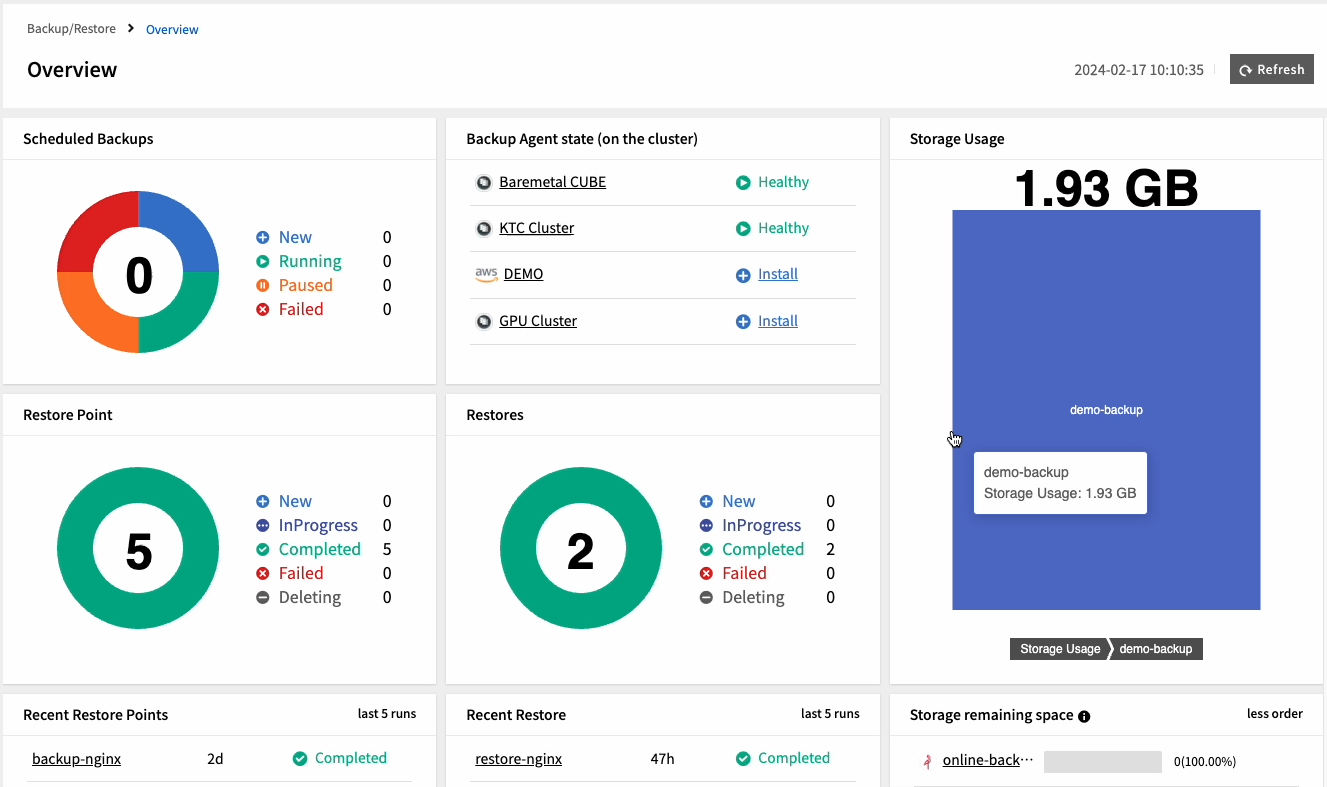The image size is (1327, 787).
Task: Click the Baremetal CUBE cluster icon
Action: pyautogui.click(x=484, y=182)
